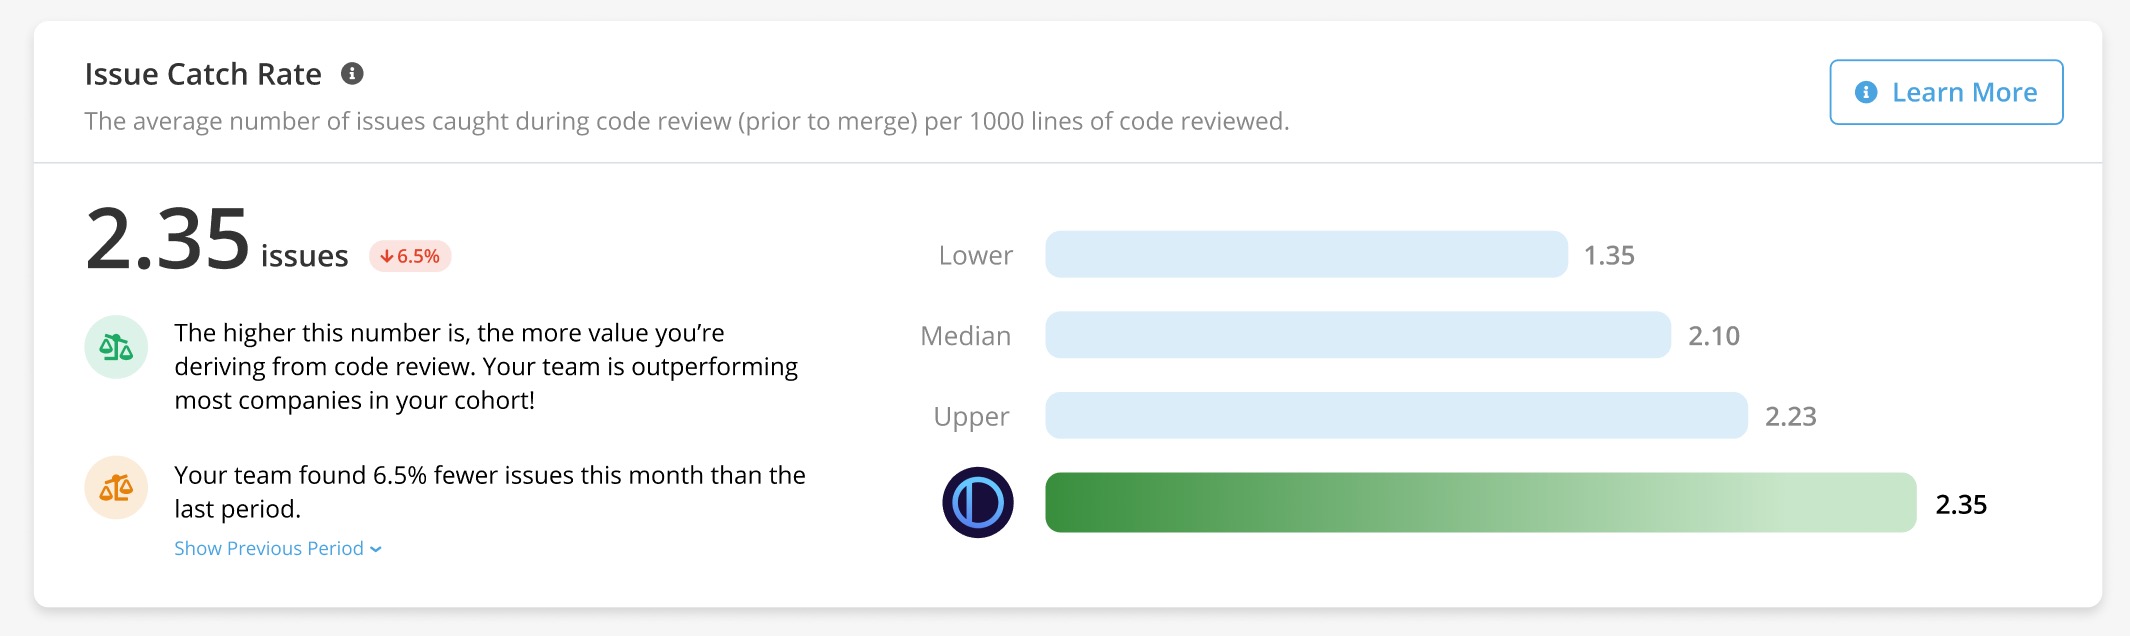Select the Median label
The height and width of the screenshot is (636, 2130).
[965, 336]
